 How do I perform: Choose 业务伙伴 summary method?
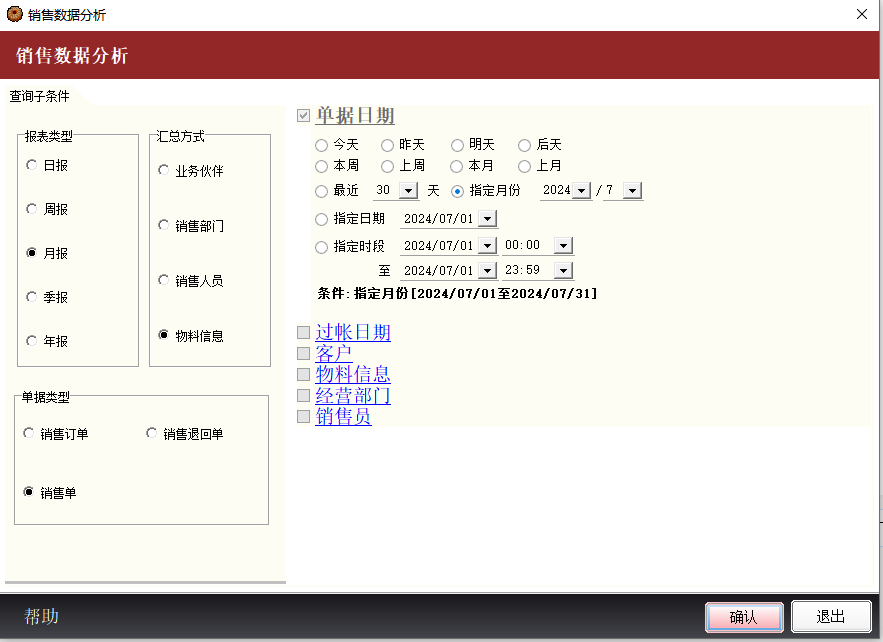click(x=163, y=170)
